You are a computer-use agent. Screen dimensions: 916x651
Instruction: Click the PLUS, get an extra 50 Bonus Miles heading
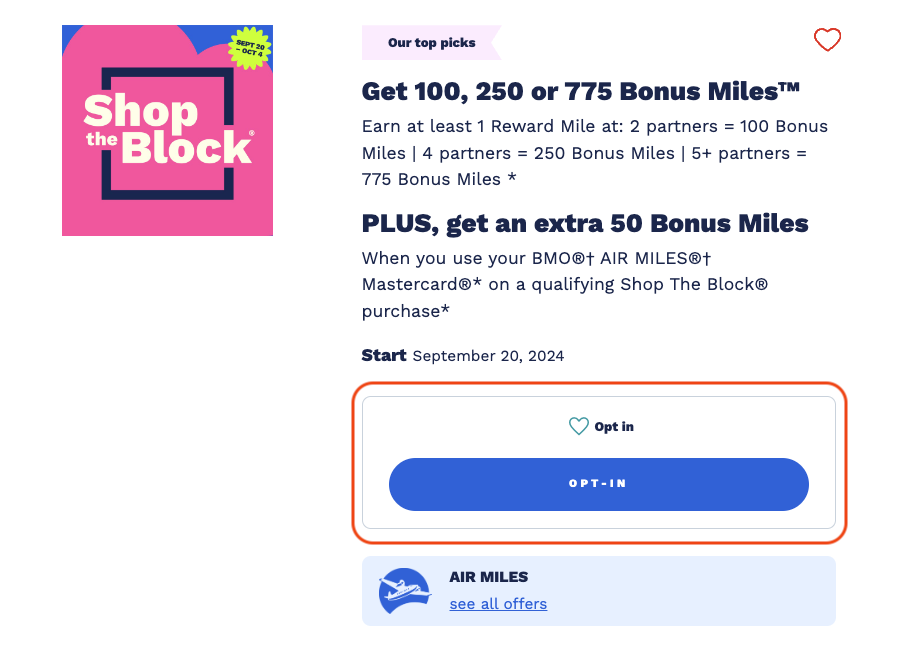click(585, 223)
